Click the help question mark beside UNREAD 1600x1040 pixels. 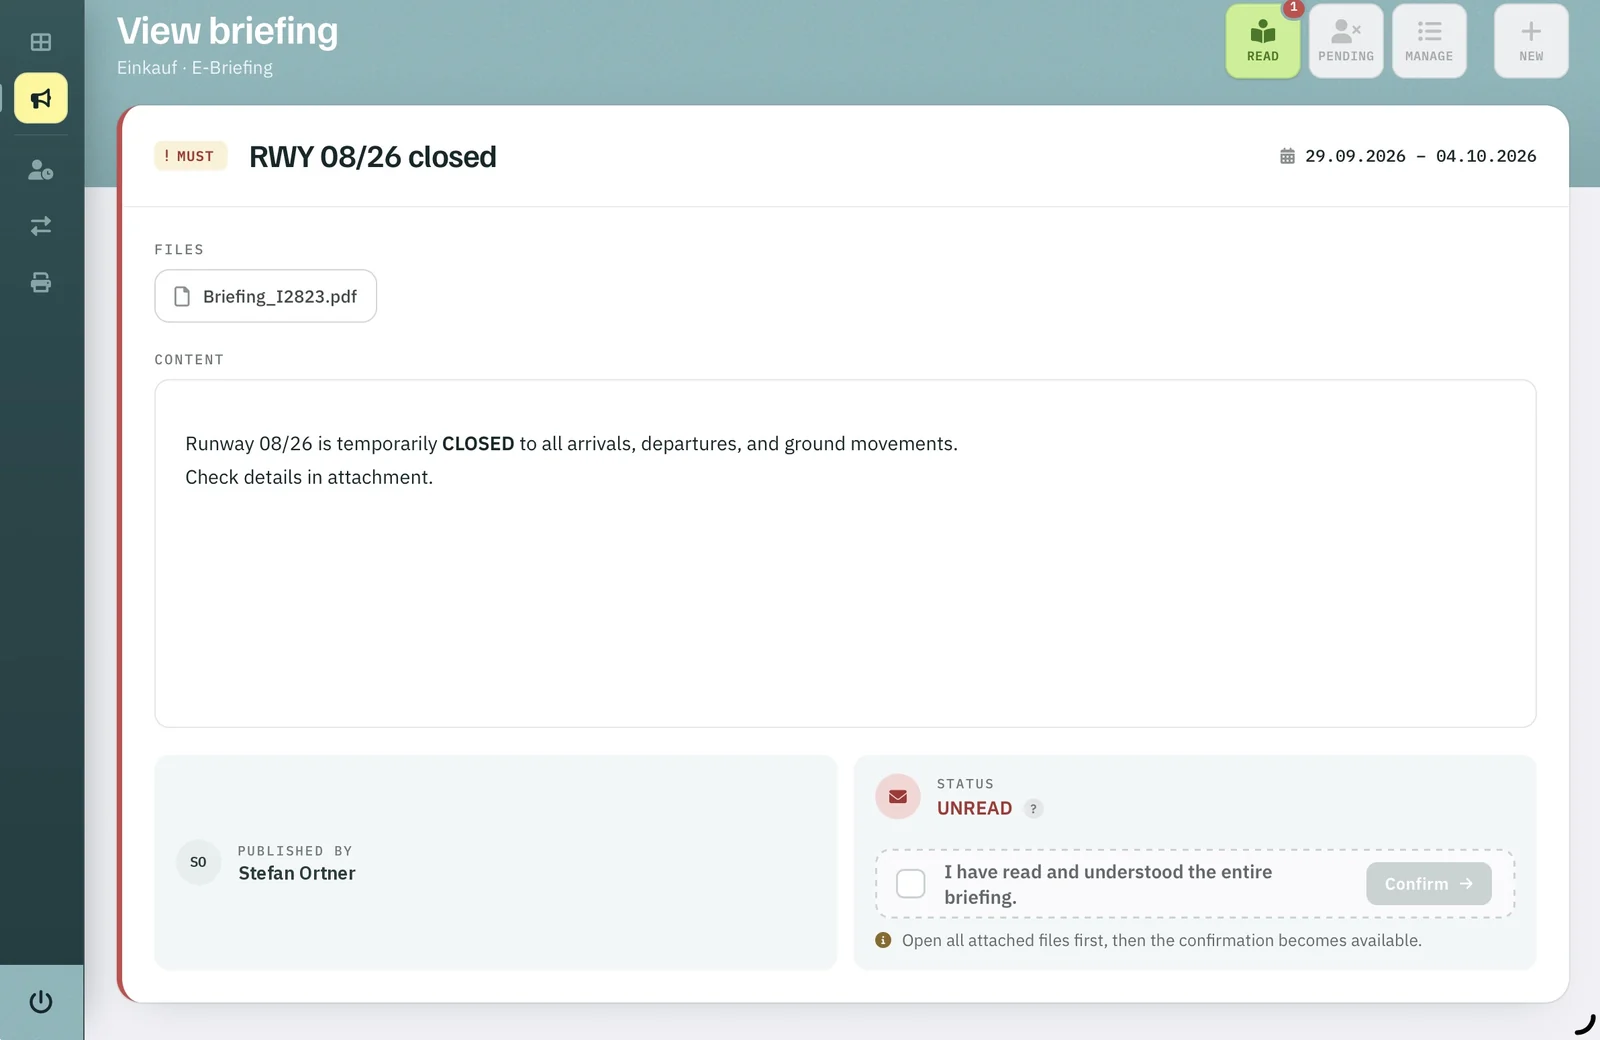[x=1034, y=808]
